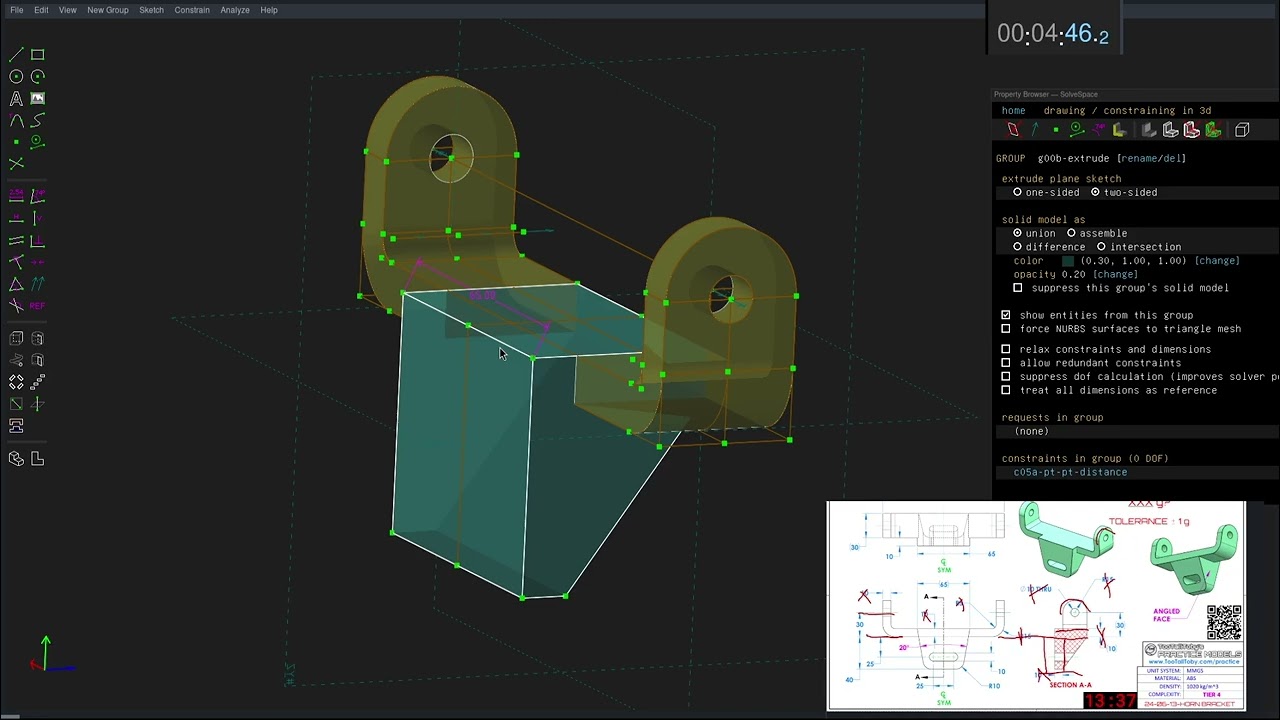Create sketch in new workplane group

point(16,404)
